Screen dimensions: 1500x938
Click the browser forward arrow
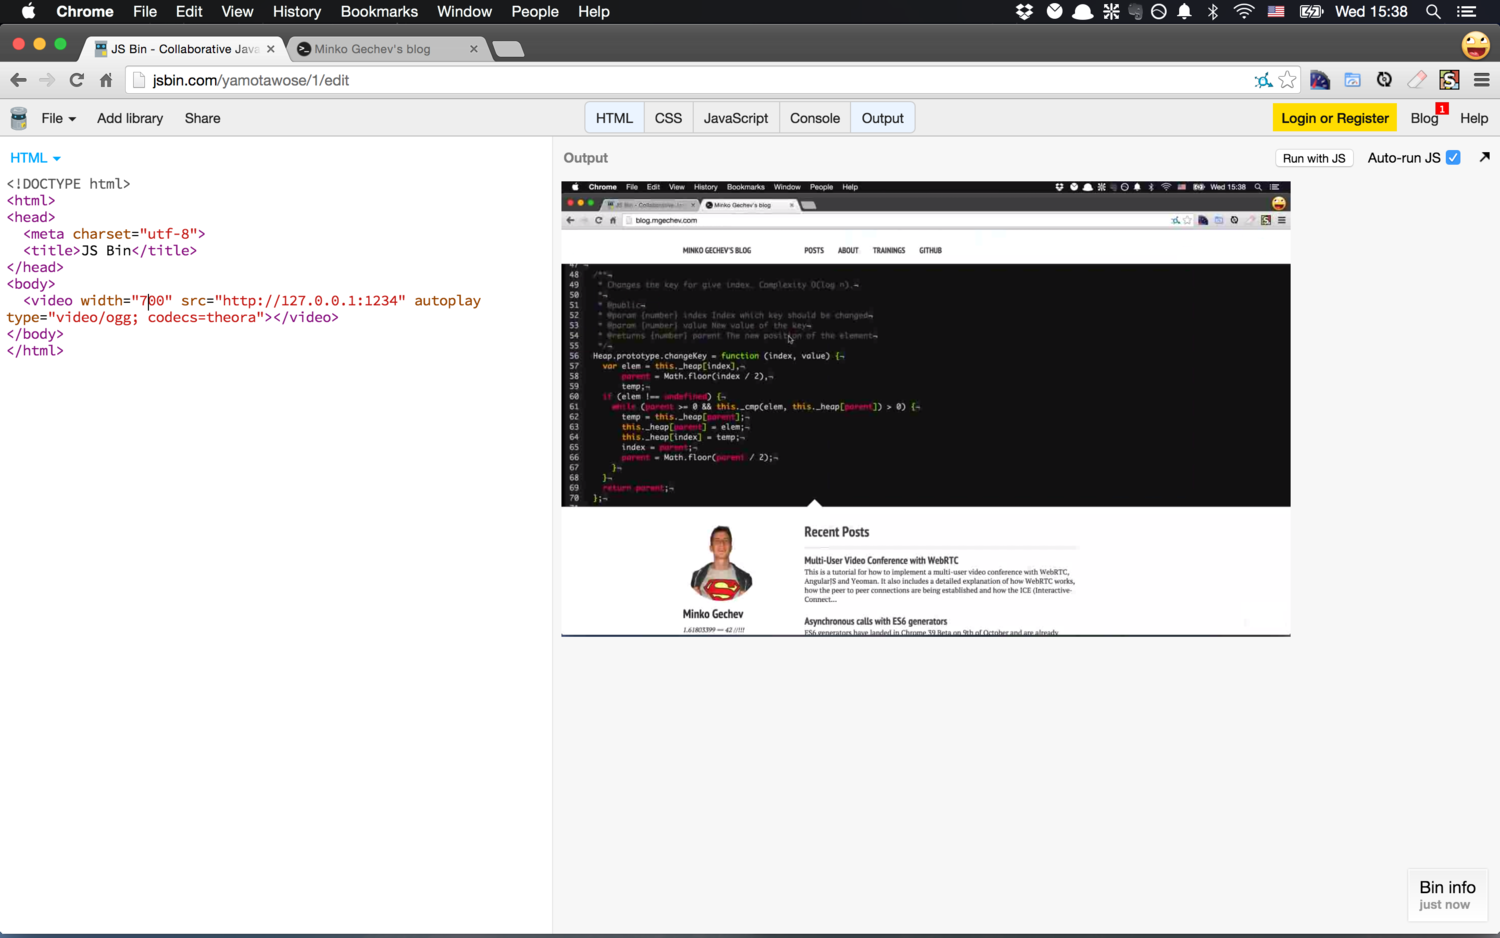(x=47, y=80)
